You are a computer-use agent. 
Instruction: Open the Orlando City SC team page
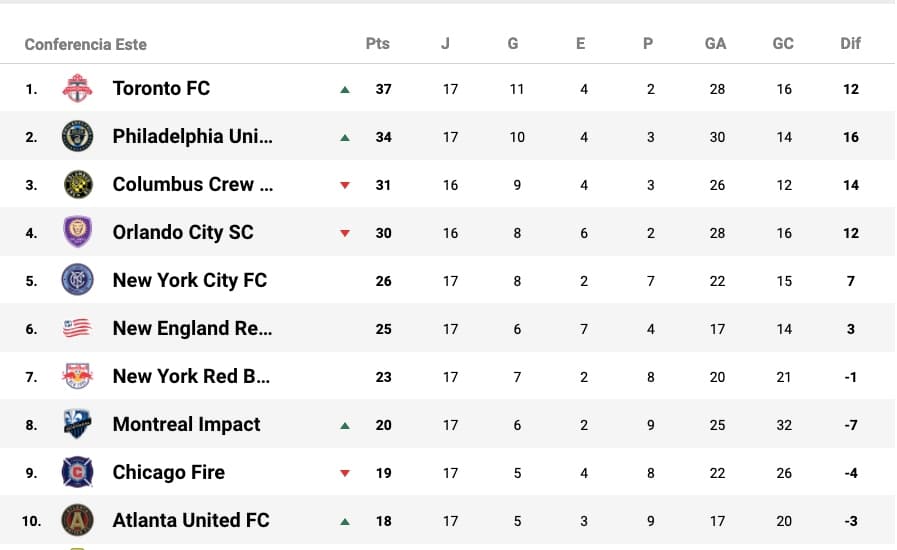pos(183,232)
